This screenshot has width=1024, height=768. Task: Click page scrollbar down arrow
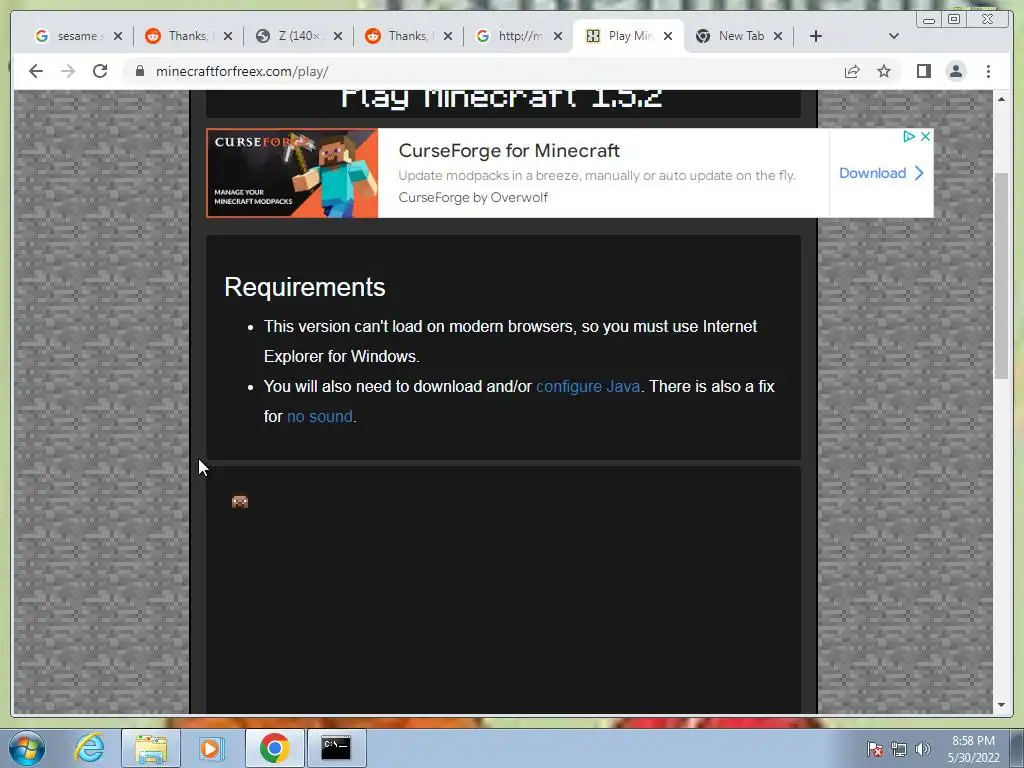[1001, 705]
